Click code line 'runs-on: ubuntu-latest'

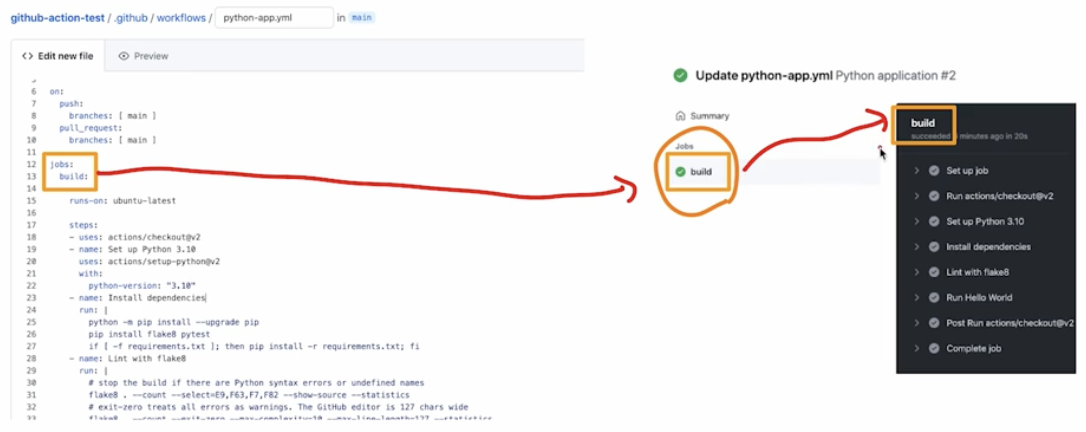[122, 201]
